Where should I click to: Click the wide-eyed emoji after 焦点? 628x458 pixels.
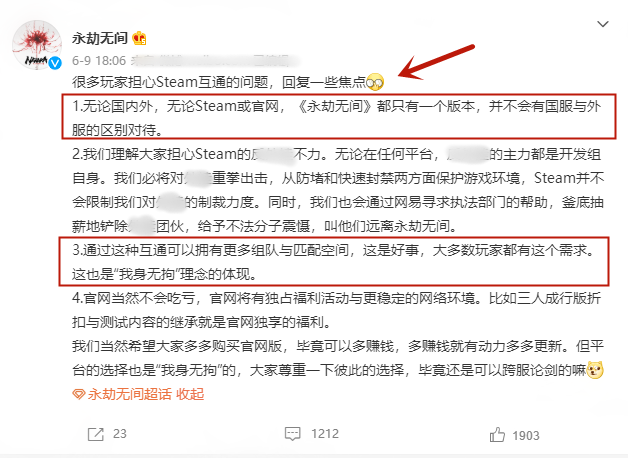click(x=375, y=82)
